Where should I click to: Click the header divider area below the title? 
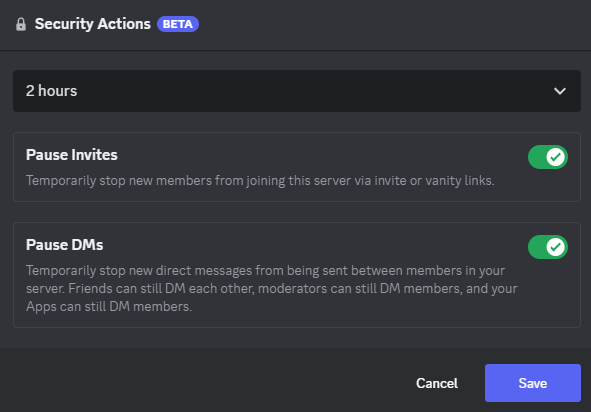pos(296,50)
